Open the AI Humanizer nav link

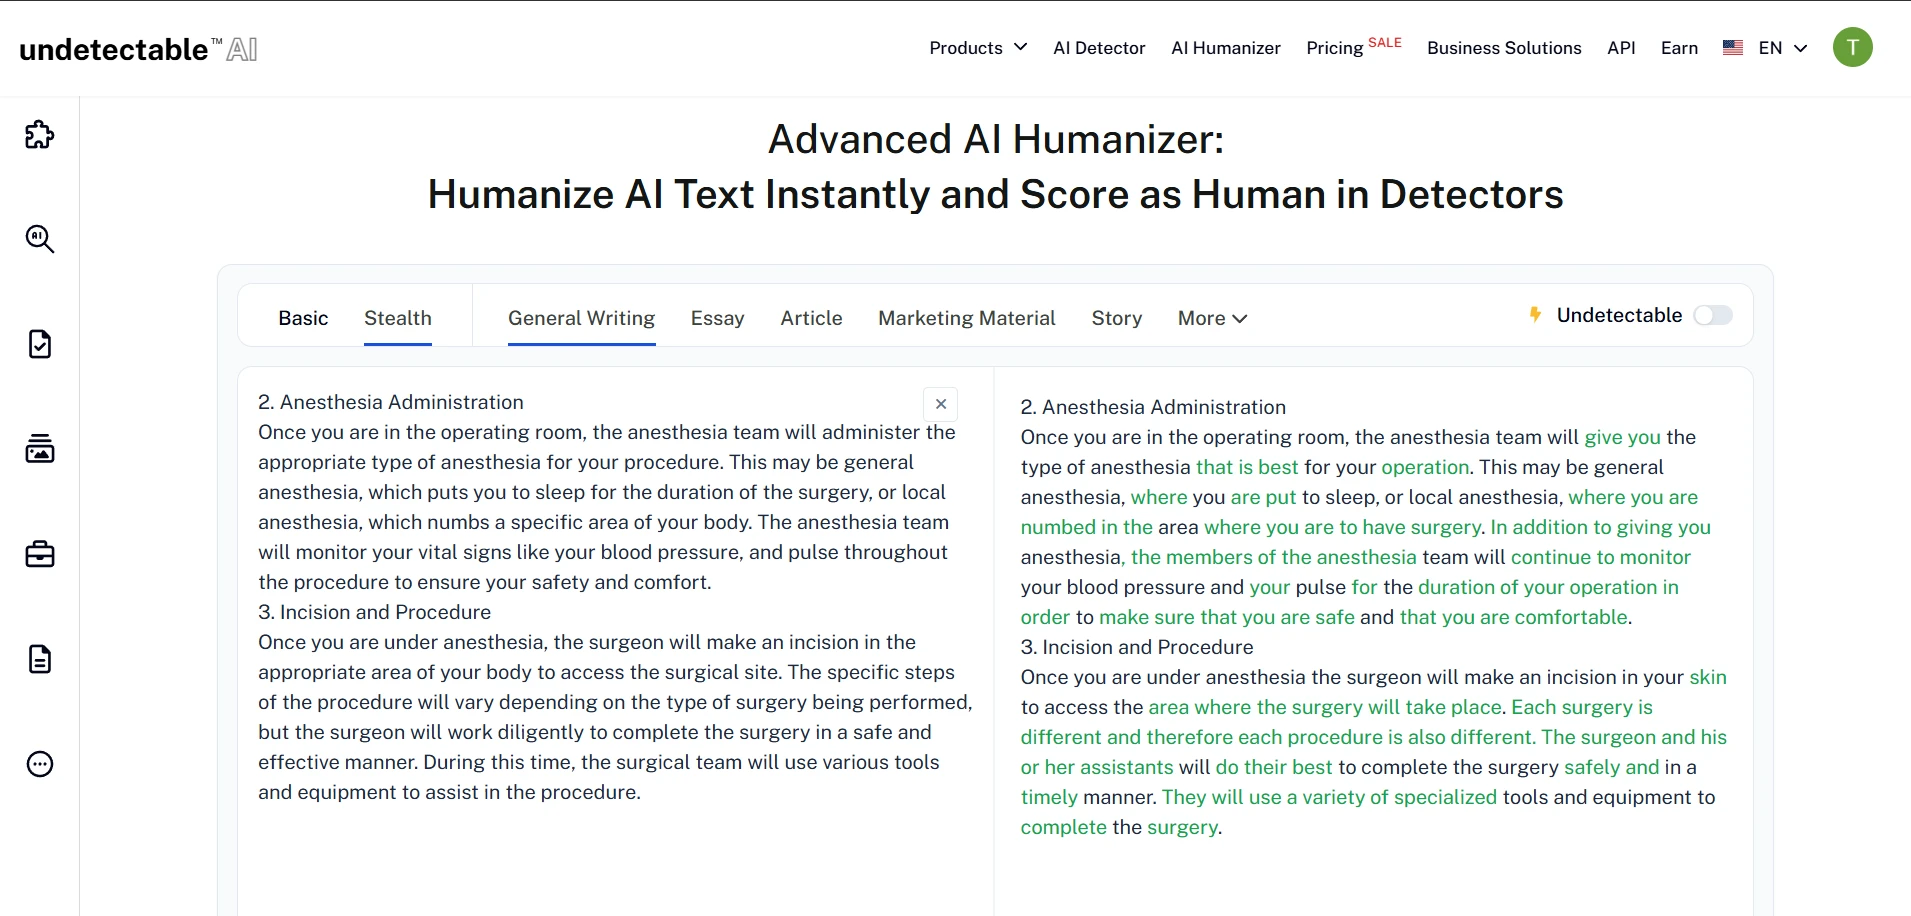click(x=1226, y=48)
